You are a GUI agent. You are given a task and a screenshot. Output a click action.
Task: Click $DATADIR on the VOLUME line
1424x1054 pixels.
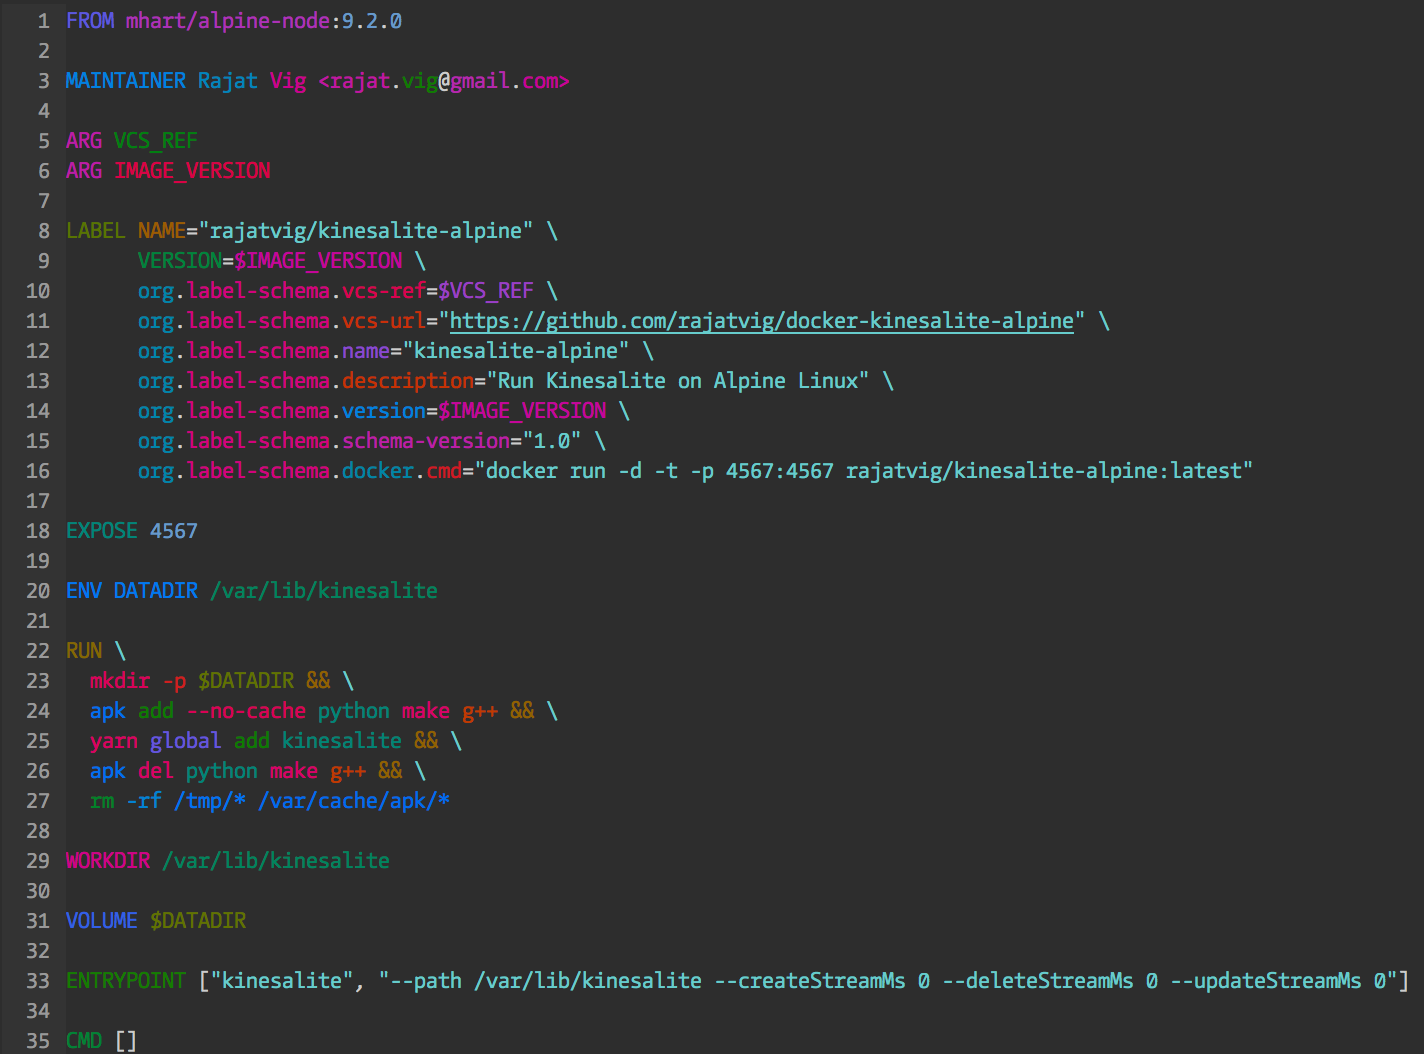(x=198, y=921)
